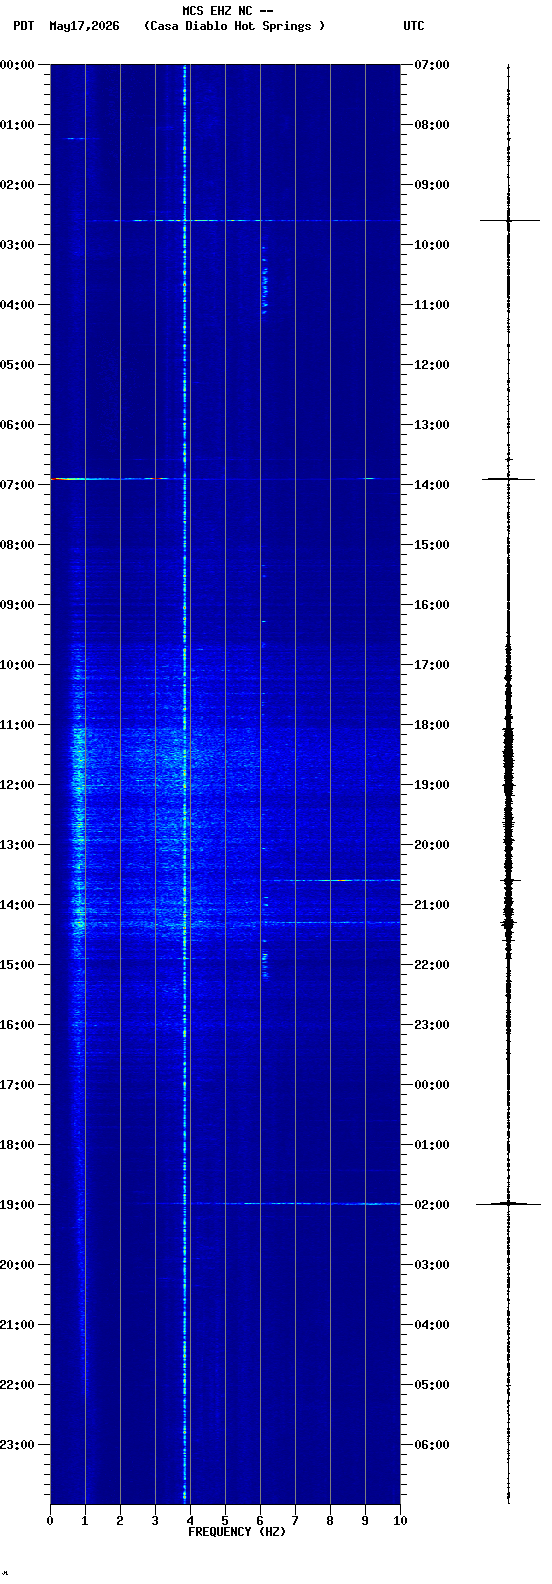
Task: Select the 21:00 label on the UTC axis
Action: 432,905
